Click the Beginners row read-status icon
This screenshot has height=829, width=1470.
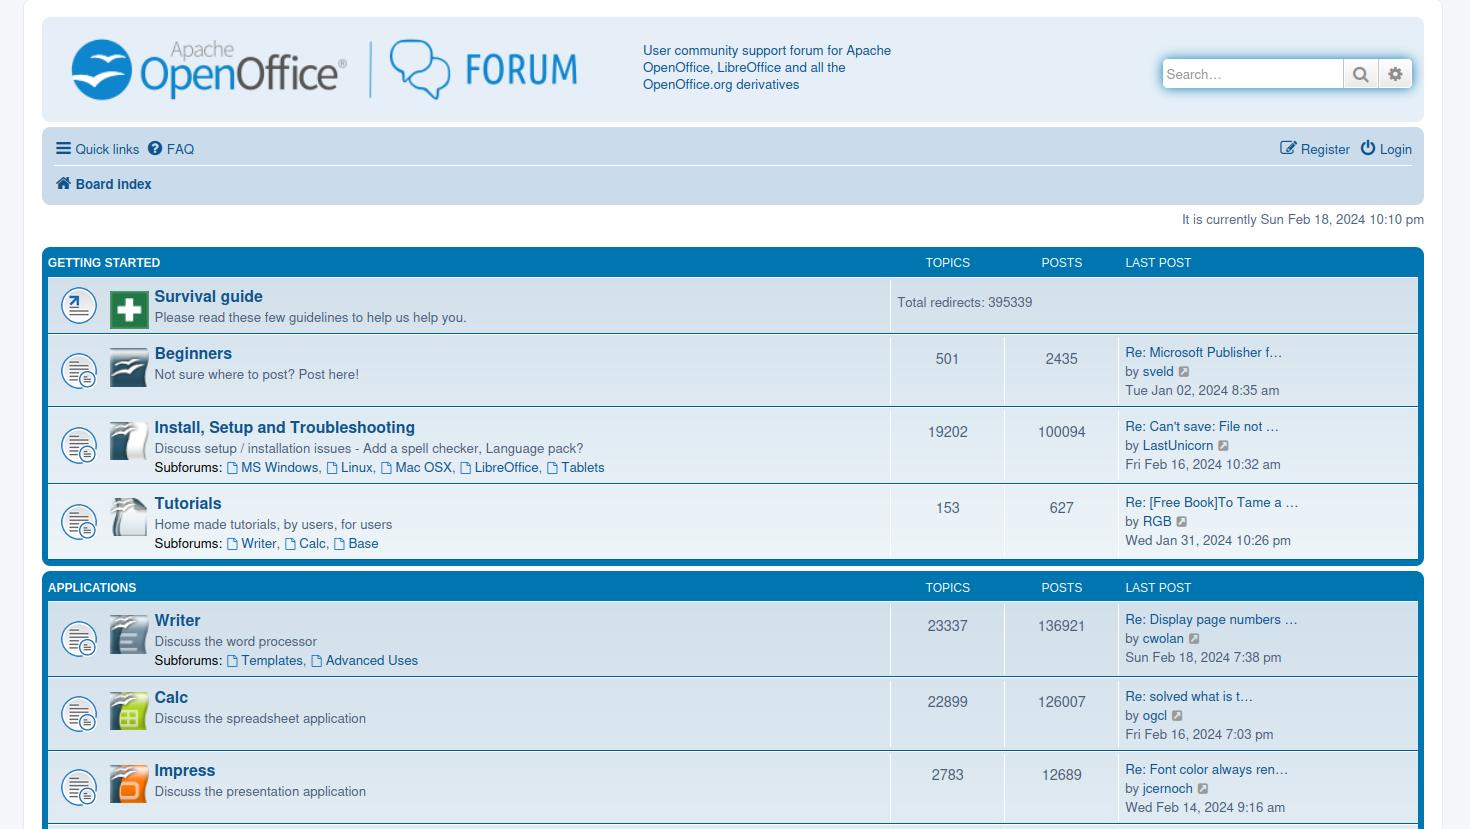(79, 371)
